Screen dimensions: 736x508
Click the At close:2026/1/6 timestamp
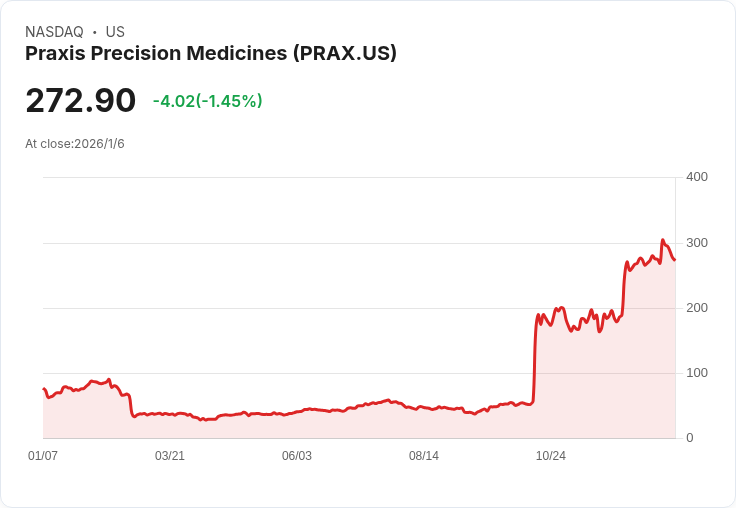point(75,144)
